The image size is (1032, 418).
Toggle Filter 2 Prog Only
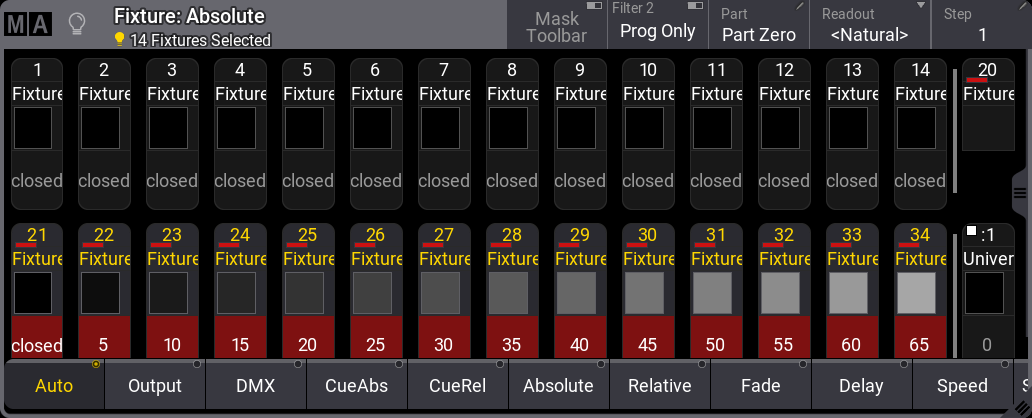click(x=657, y=24)
